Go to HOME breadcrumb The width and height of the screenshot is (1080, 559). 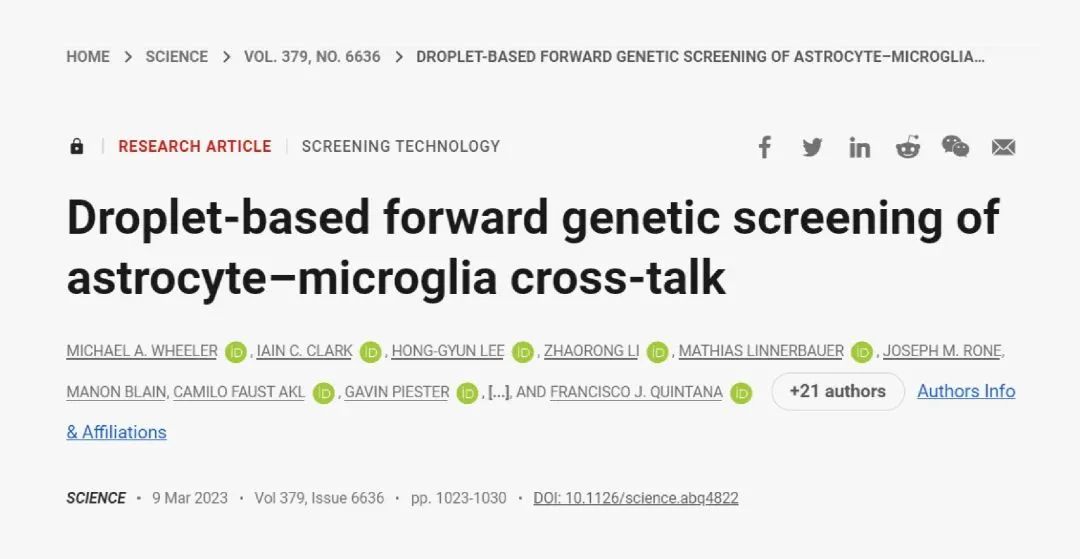tap(88, 56)
